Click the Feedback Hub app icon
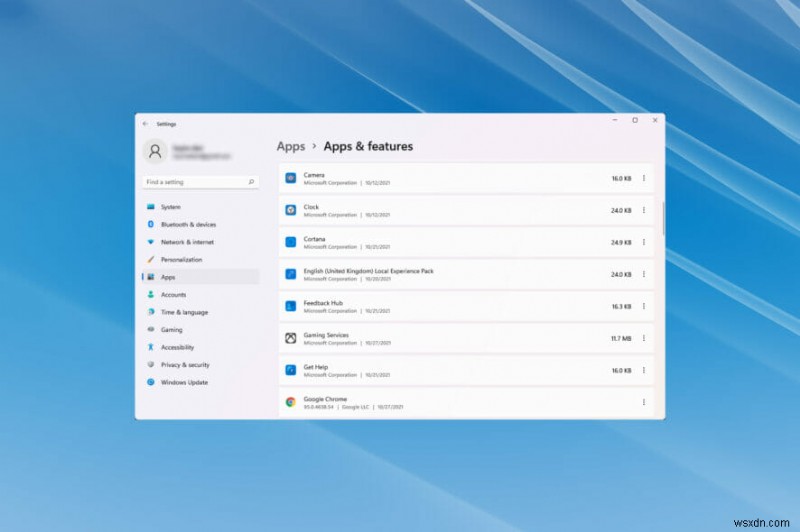The height and width of the screenshot is (532, 800). pyautogui.click(x=290, y=306)
